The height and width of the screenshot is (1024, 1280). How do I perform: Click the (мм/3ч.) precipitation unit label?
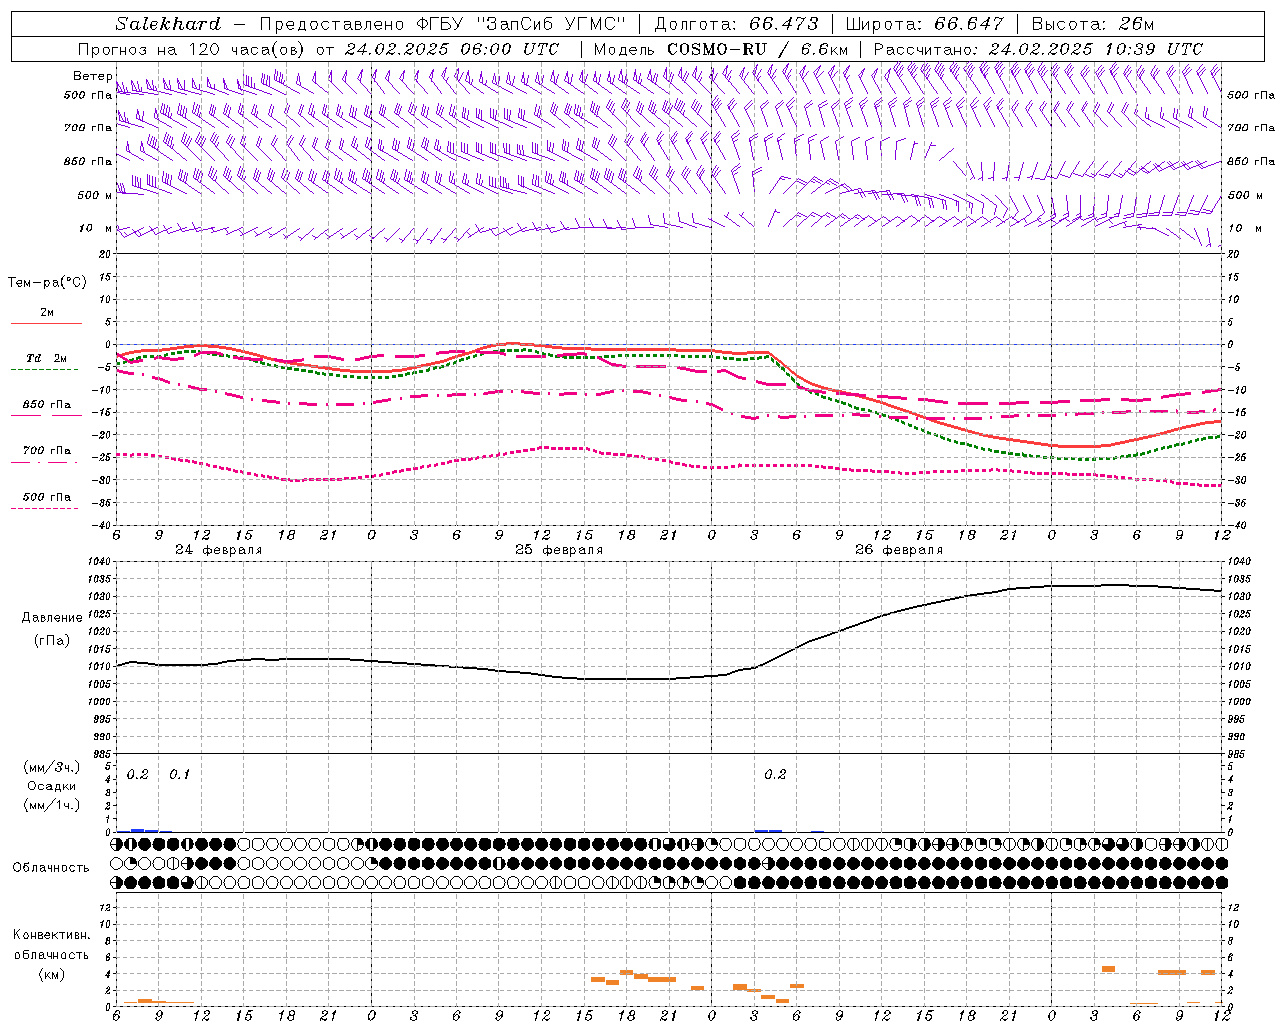coord(52,768)
